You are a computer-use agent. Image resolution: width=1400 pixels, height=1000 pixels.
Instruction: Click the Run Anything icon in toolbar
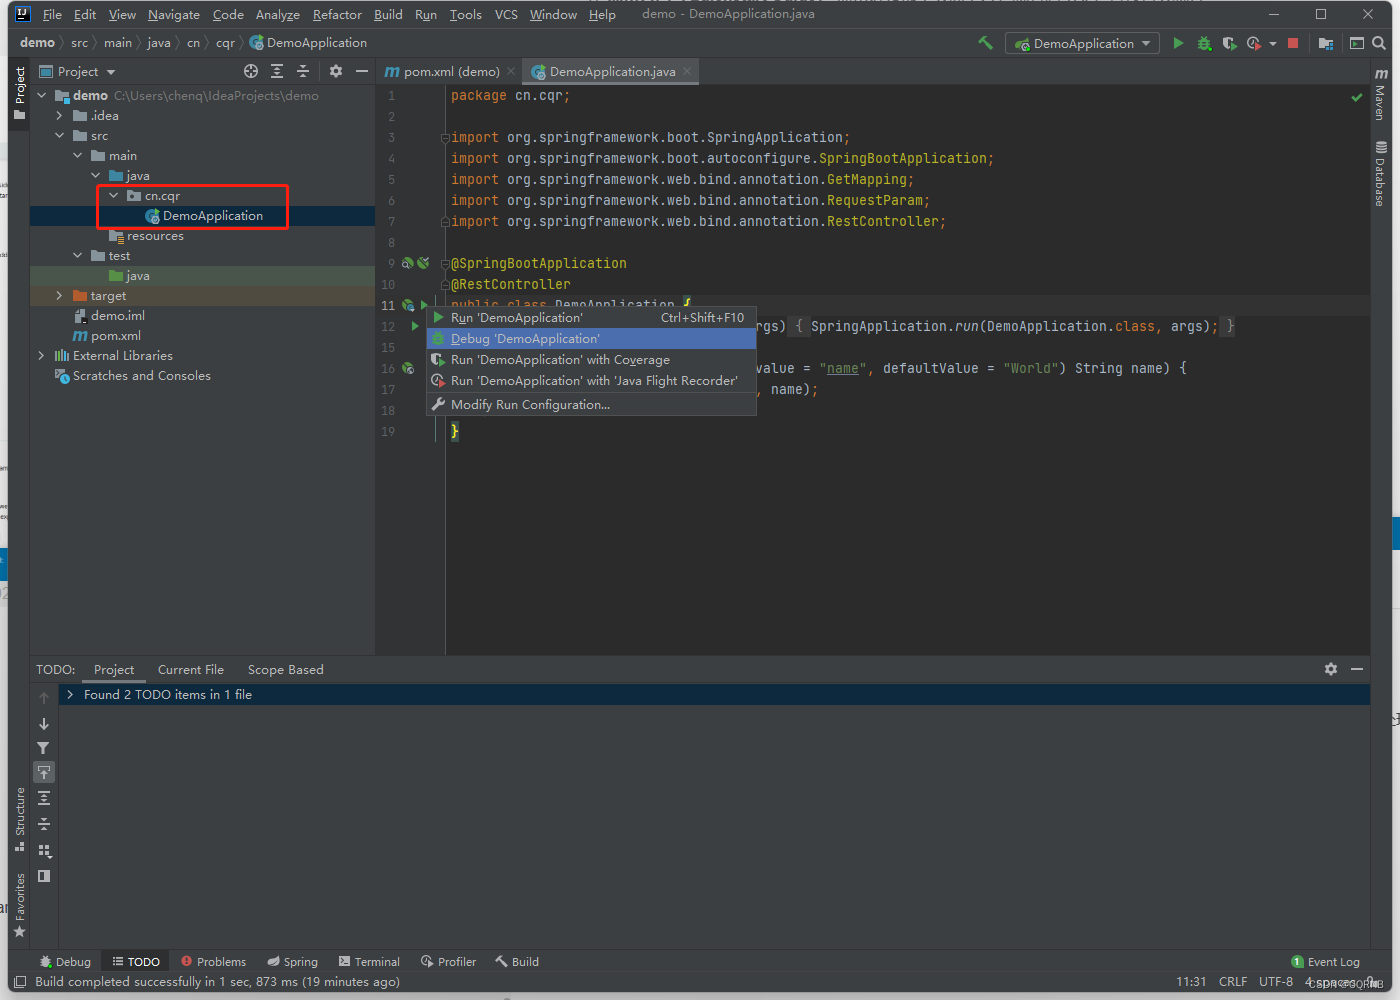[x=1357, y=43]
